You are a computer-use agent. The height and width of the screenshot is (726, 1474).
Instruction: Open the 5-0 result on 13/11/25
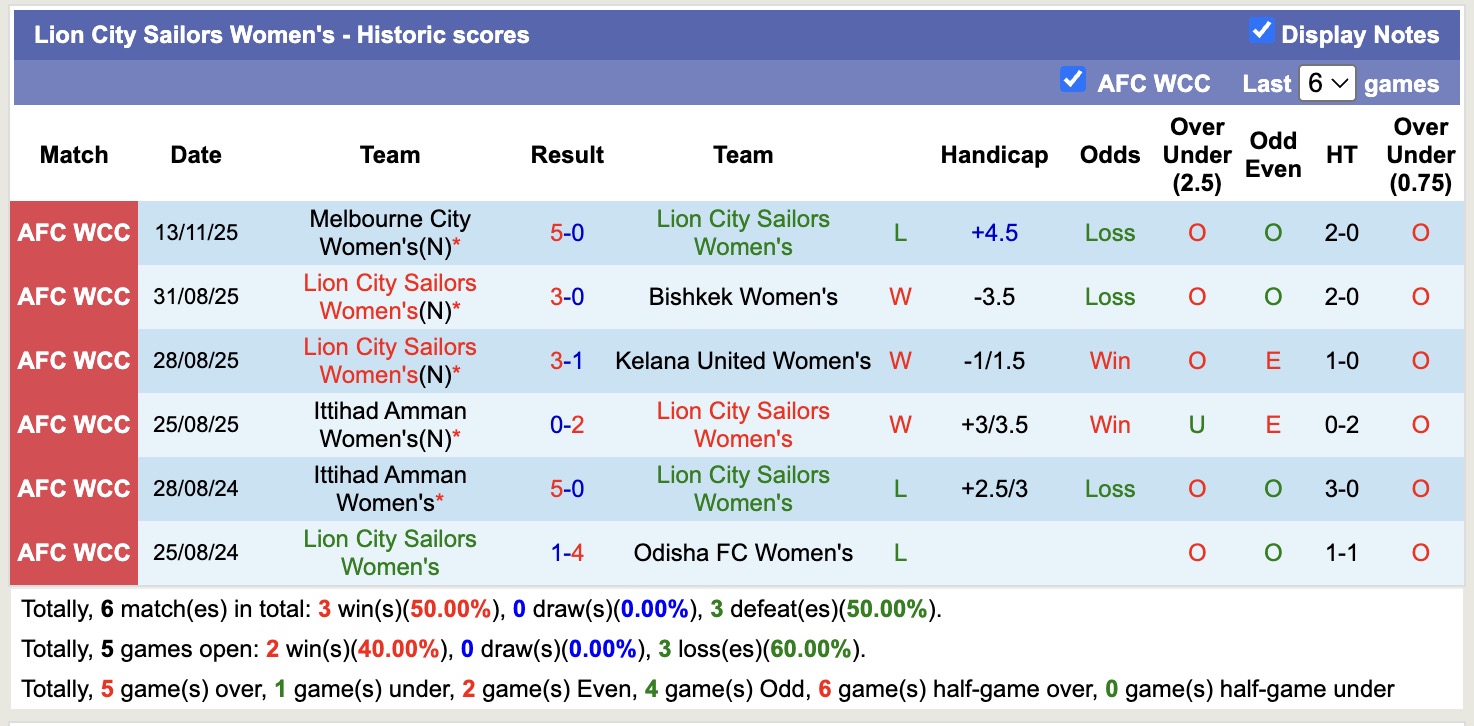tap(567, 233)
